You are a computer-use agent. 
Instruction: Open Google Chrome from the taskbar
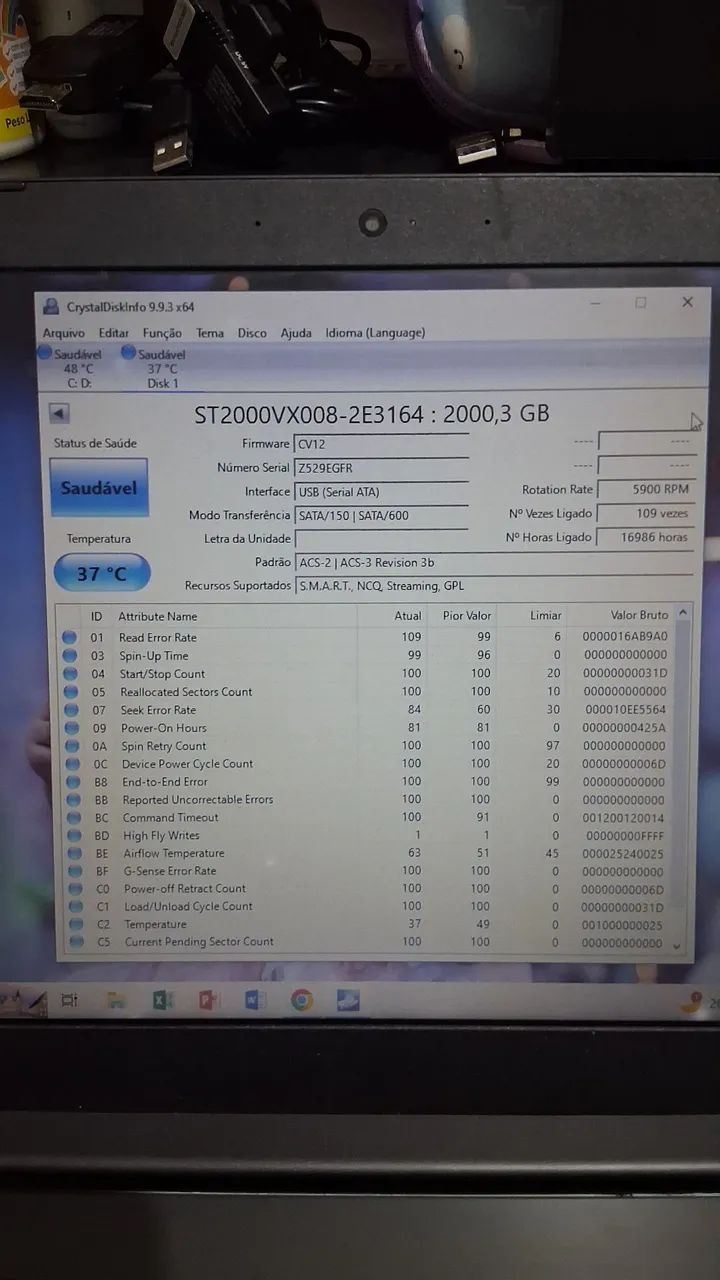(x=301, y=1000)
